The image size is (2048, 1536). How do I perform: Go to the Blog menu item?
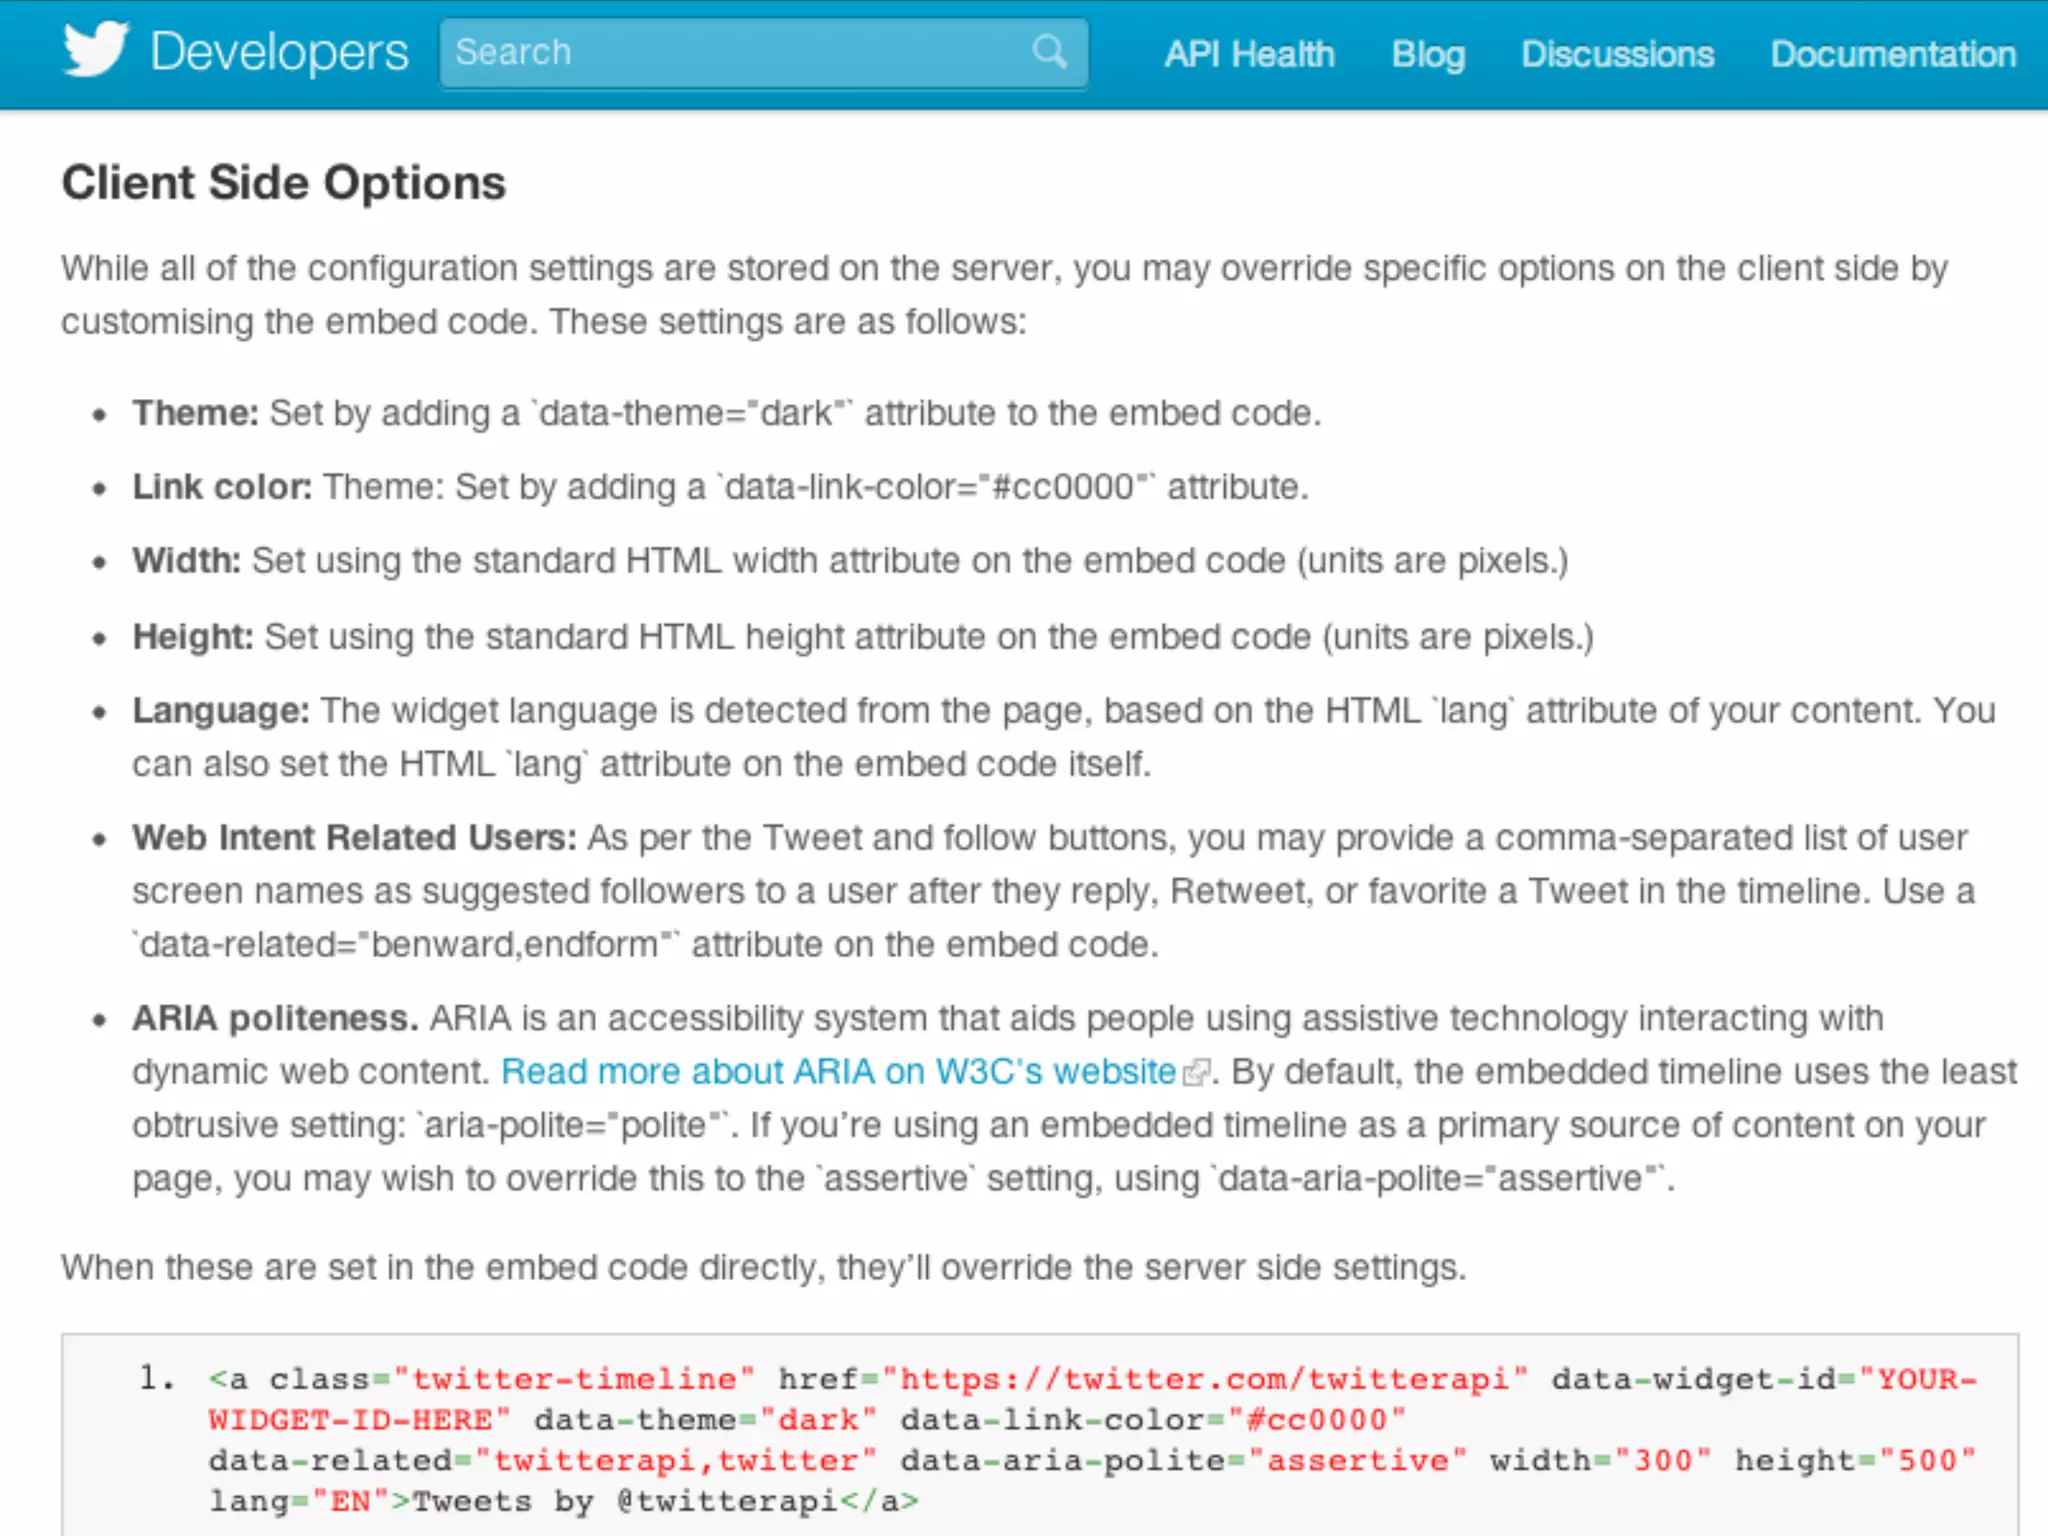click(x=1428, y=54)
